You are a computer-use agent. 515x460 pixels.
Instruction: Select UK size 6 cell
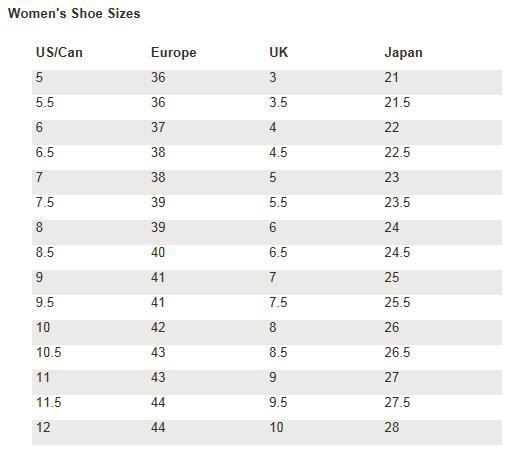coord(273,227)
